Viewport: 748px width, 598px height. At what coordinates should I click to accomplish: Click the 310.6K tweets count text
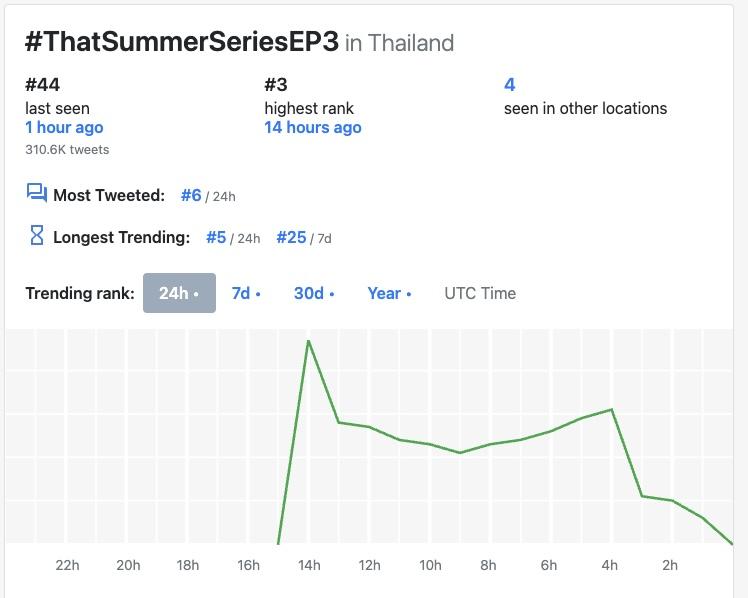click(67, 150)
